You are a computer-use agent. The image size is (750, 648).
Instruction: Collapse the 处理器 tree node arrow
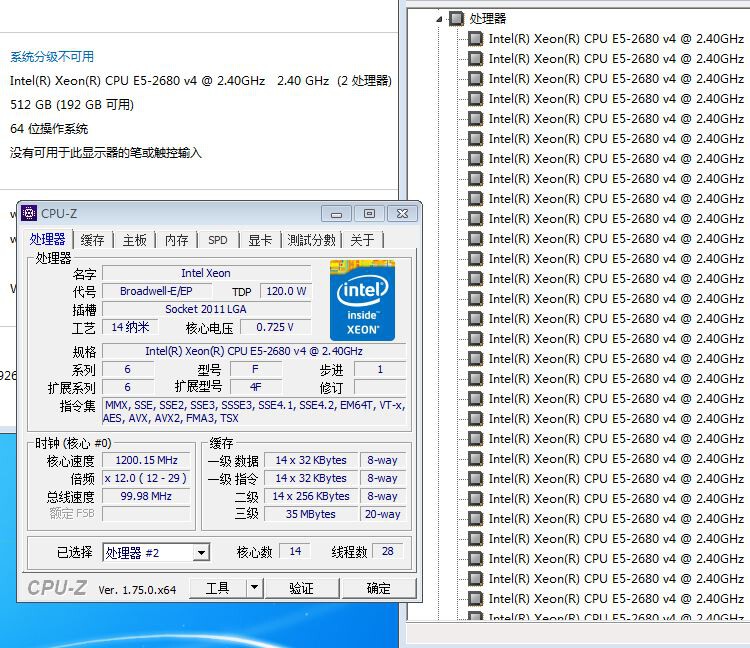click(439, 19)
